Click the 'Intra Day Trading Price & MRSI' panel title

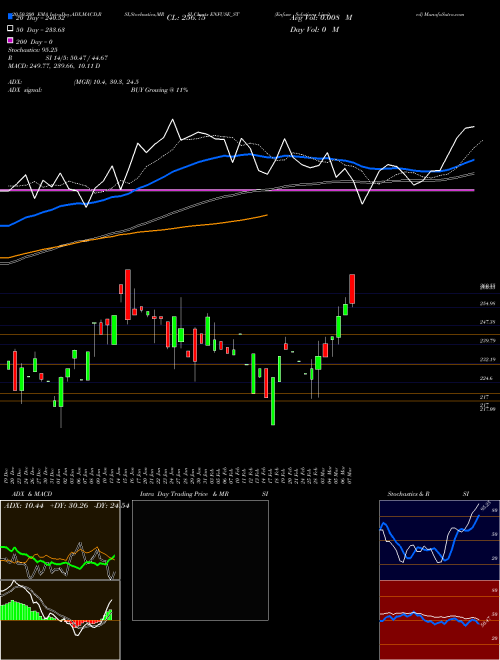tap(204, 494)
